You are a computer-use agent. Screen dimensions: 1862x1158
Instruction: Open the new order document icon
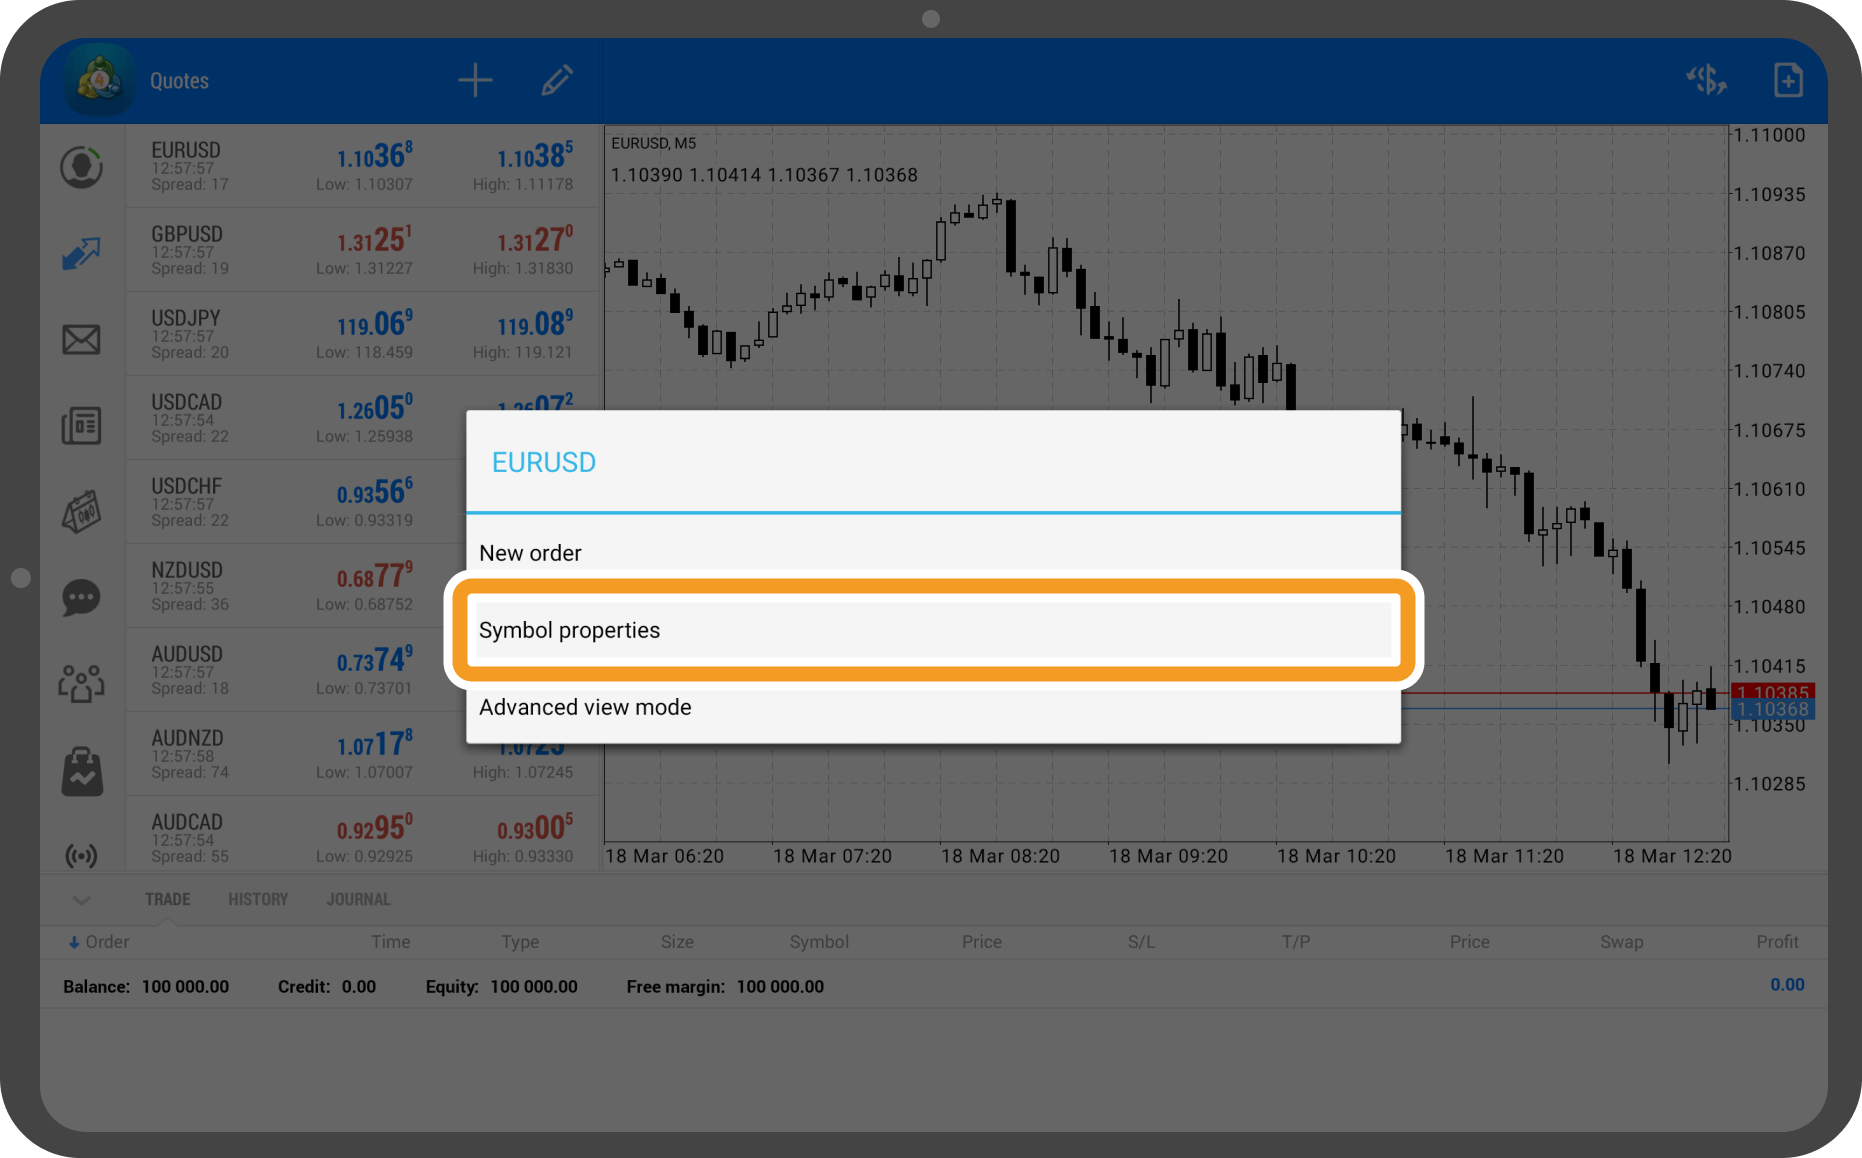(1787, 80)
